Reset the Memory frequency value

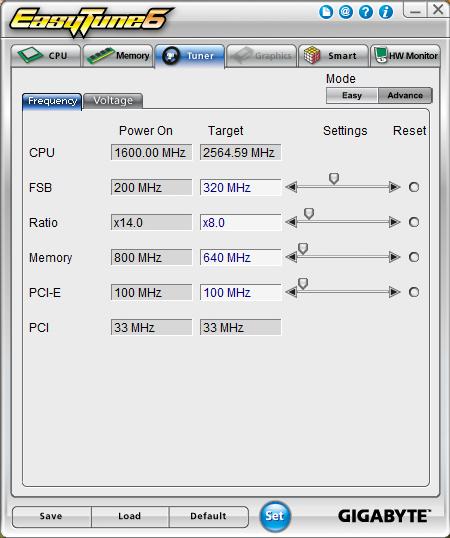pyautogui.click(x=414, y=257)
